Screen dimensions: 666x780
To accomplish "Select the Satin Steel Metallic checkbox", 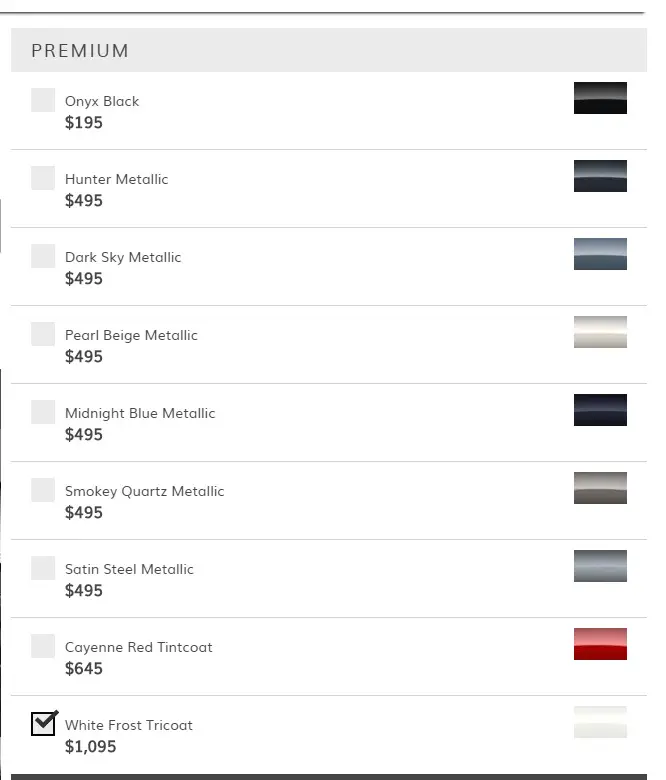I will [x=43, y=568].
